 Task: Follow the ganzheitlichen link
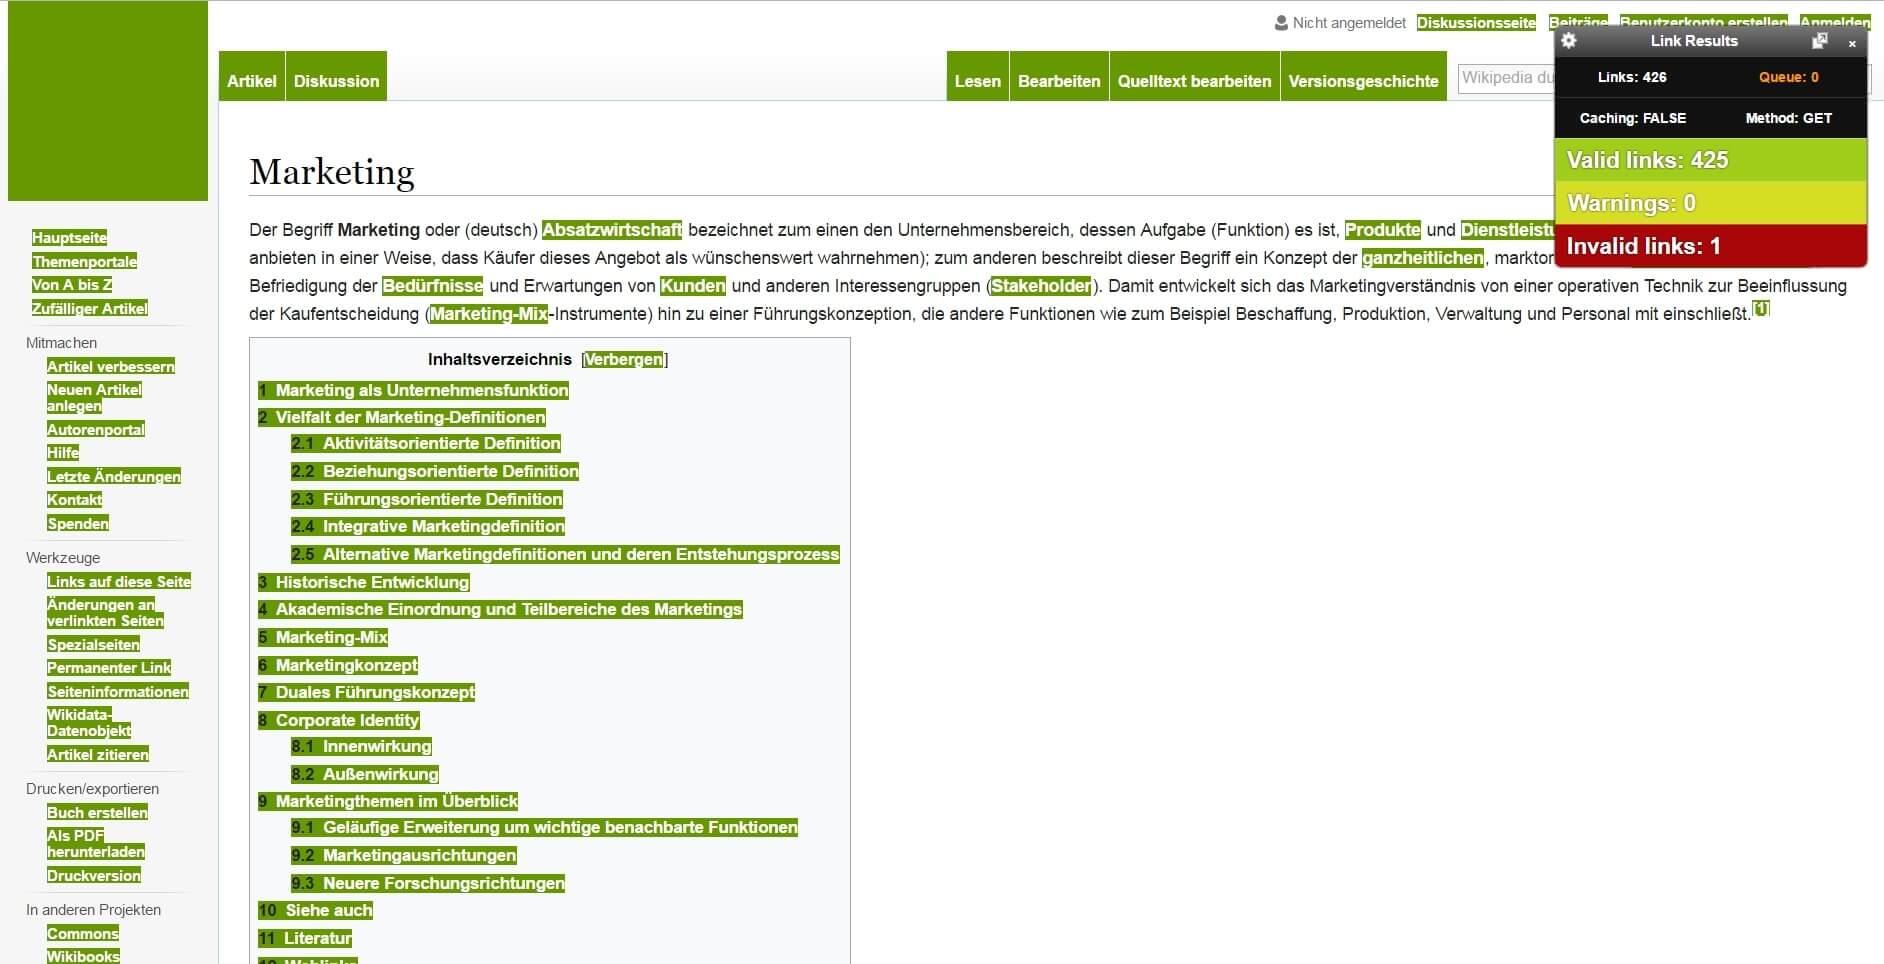1422,258
